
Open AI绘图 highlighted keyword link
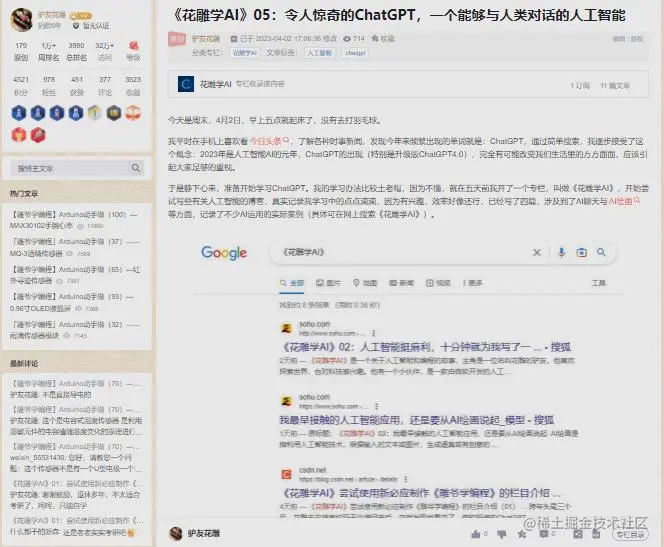[624, 201]
